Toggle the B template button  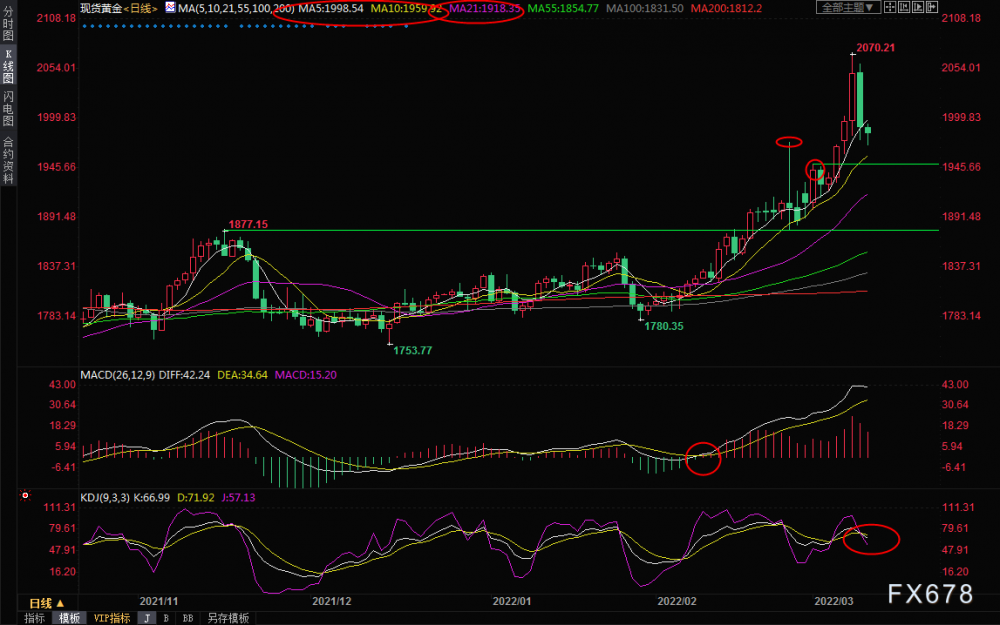click(165, 618)
